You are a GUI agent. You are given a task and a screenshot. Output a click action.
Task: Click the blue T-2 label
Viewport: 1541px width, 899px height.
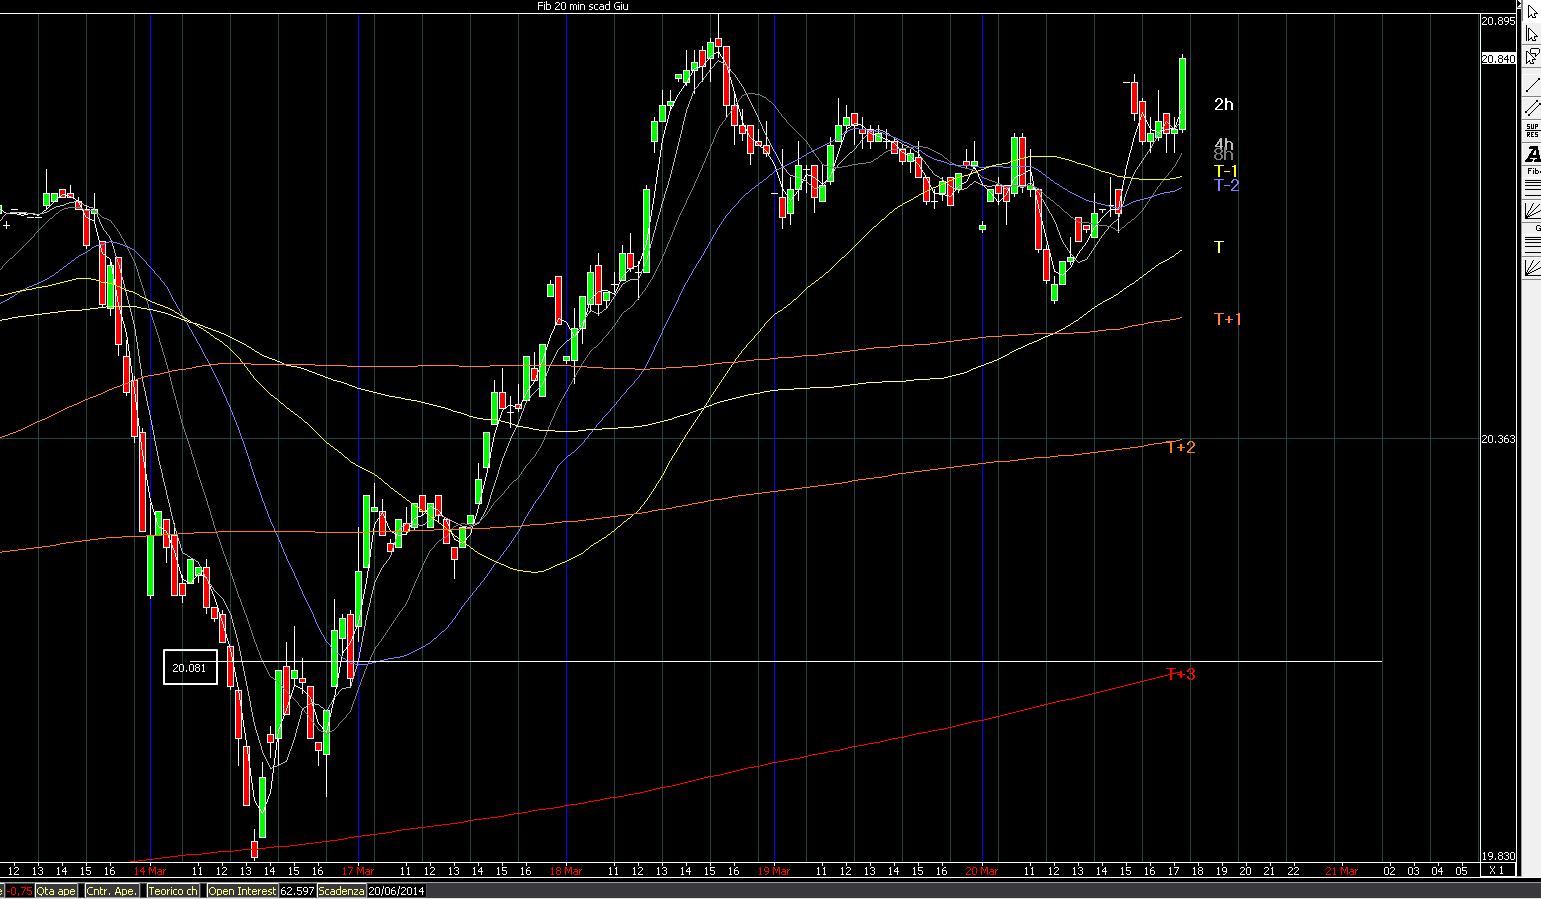1226,185
